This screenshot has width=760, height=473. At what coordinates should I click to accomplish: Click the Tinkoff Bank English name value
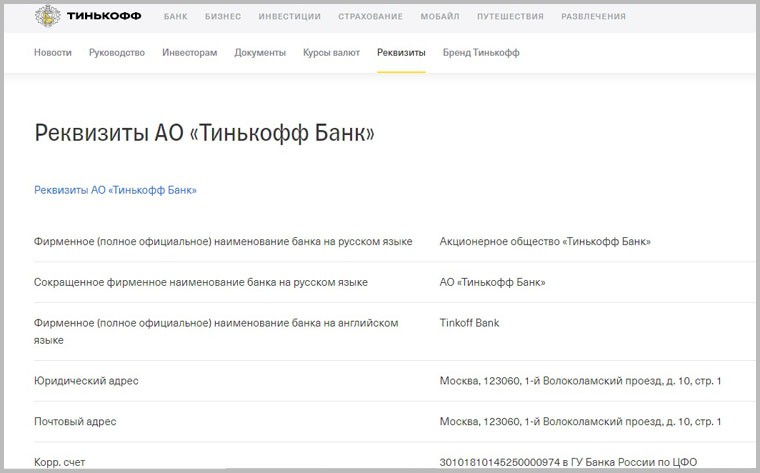coord(469,323)
